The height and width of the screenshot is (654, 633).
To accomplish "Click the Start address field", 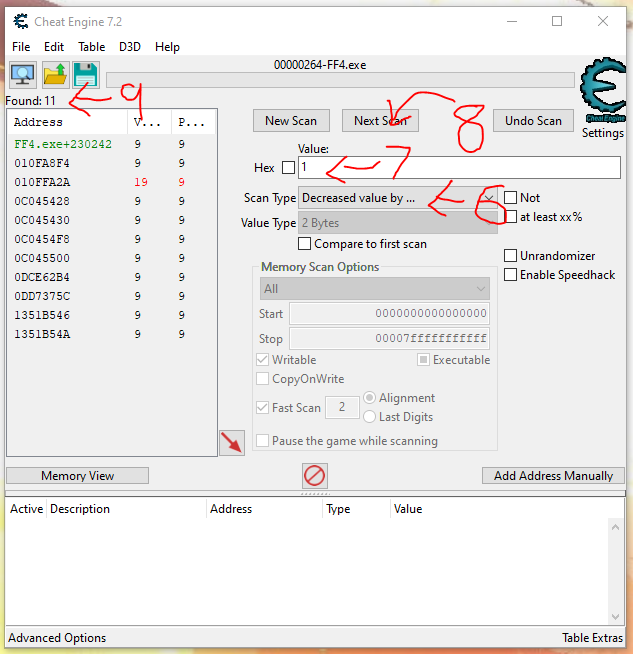I will tap(389, 314).
